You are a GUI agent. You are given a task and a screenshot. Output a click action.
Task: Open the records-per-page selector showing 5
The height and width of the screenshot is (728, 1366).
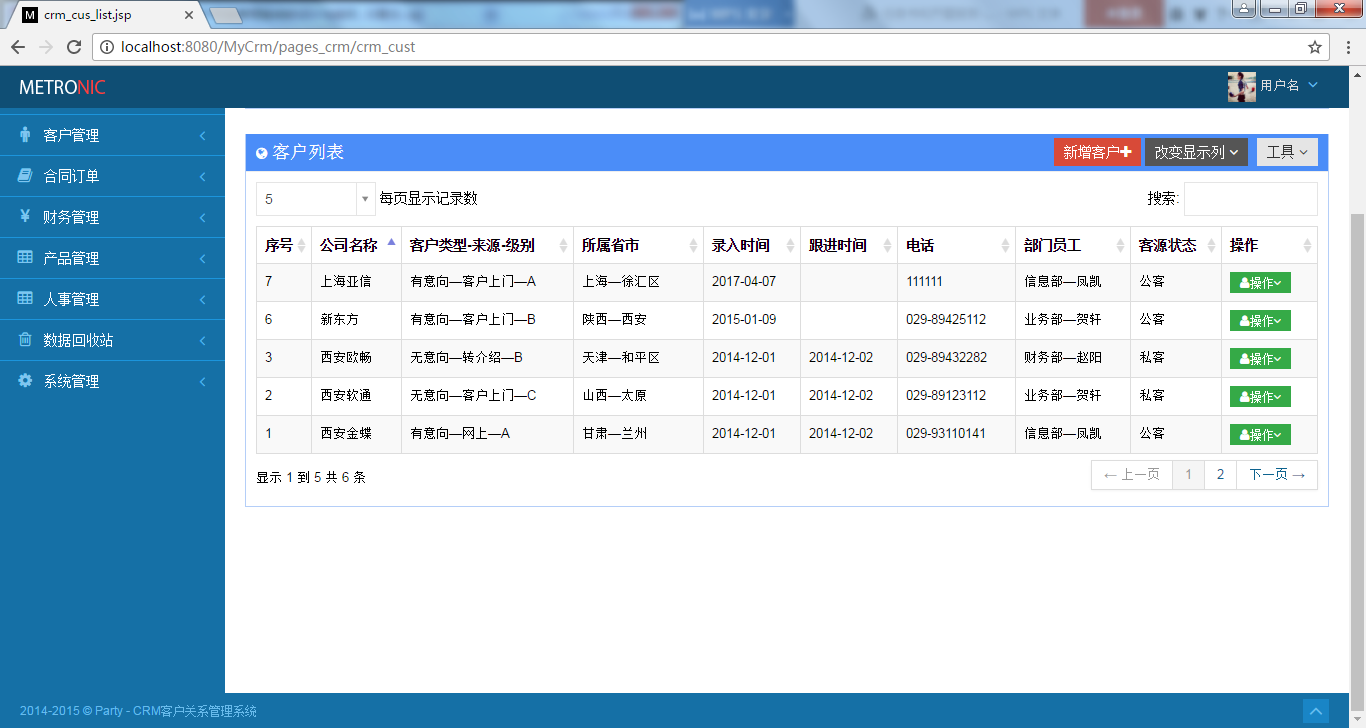[315, 198]
